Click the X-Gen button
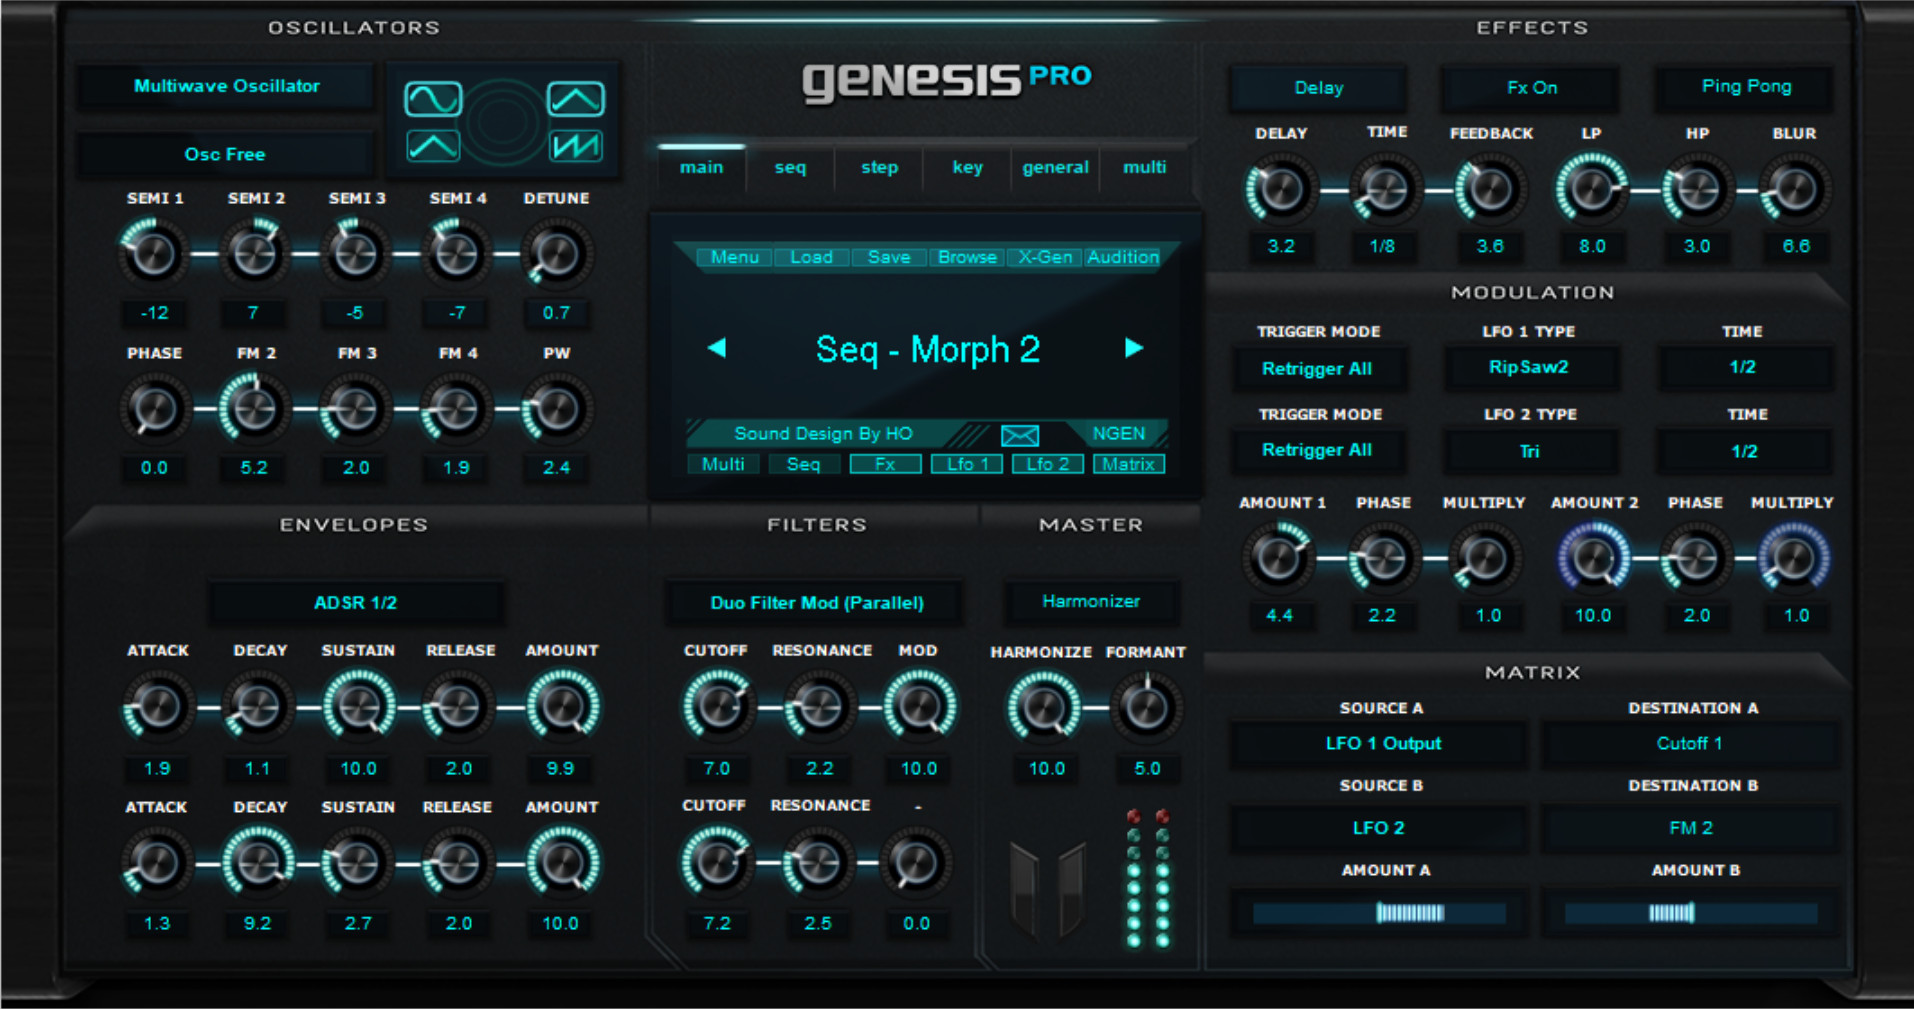This screenshot has height=1009, width=1914. tap(1045, 258)
